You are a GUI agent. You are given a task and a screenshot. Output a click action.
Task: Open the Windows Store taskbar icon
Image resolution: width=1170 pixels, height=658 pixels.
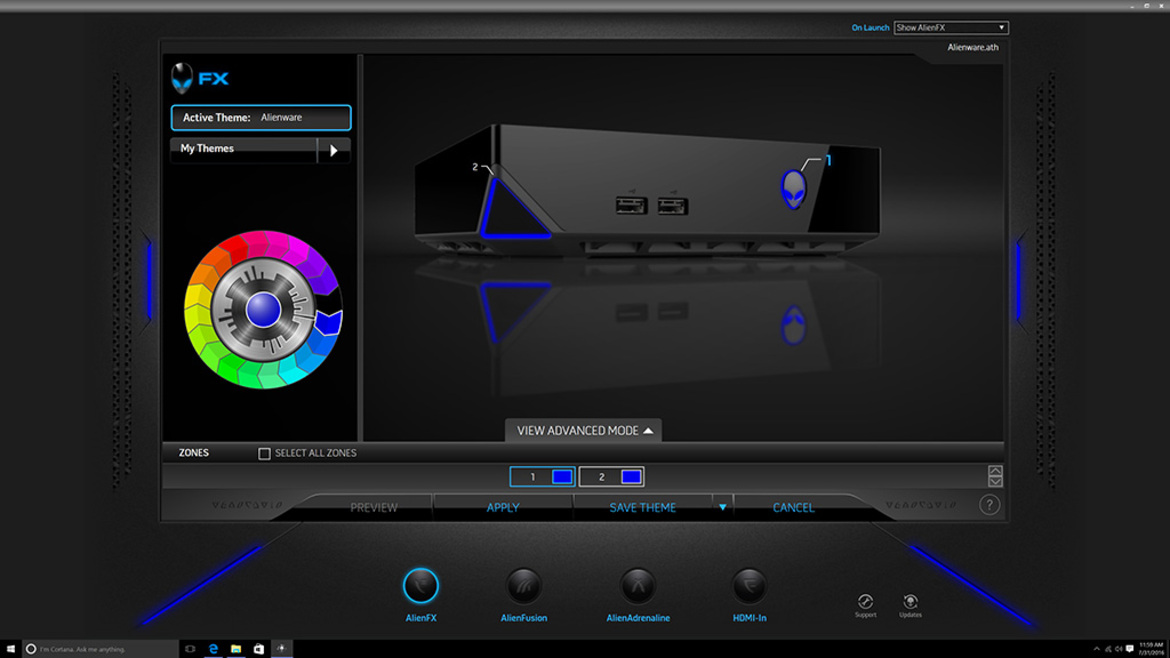pos(259,649)
